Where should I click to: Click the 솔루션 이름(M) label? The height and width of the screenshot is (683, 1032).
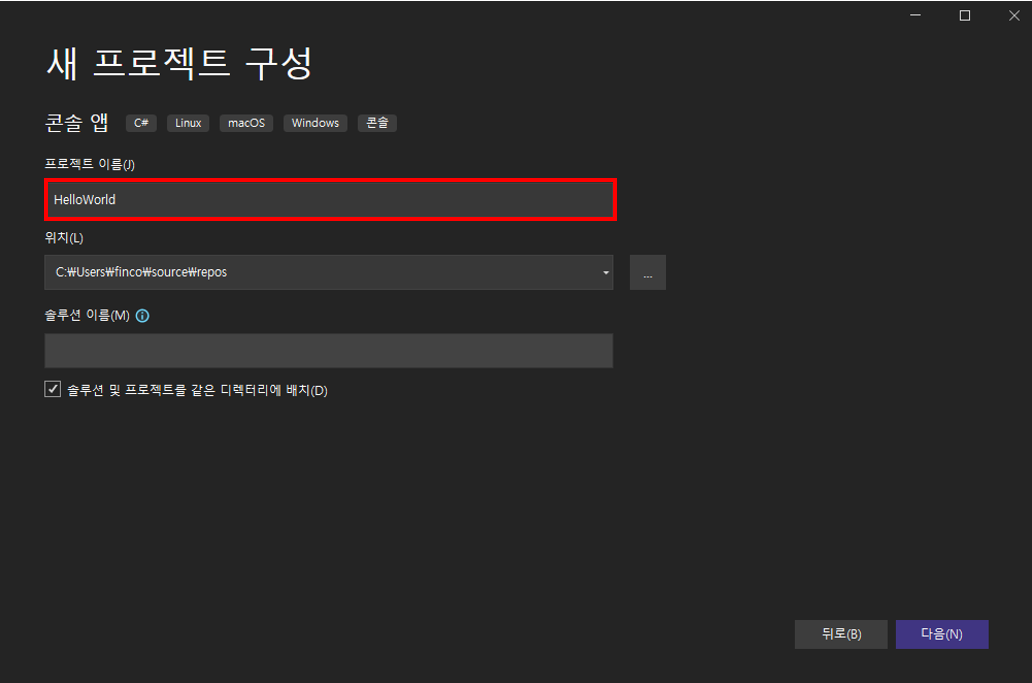[x=87, y=316]
